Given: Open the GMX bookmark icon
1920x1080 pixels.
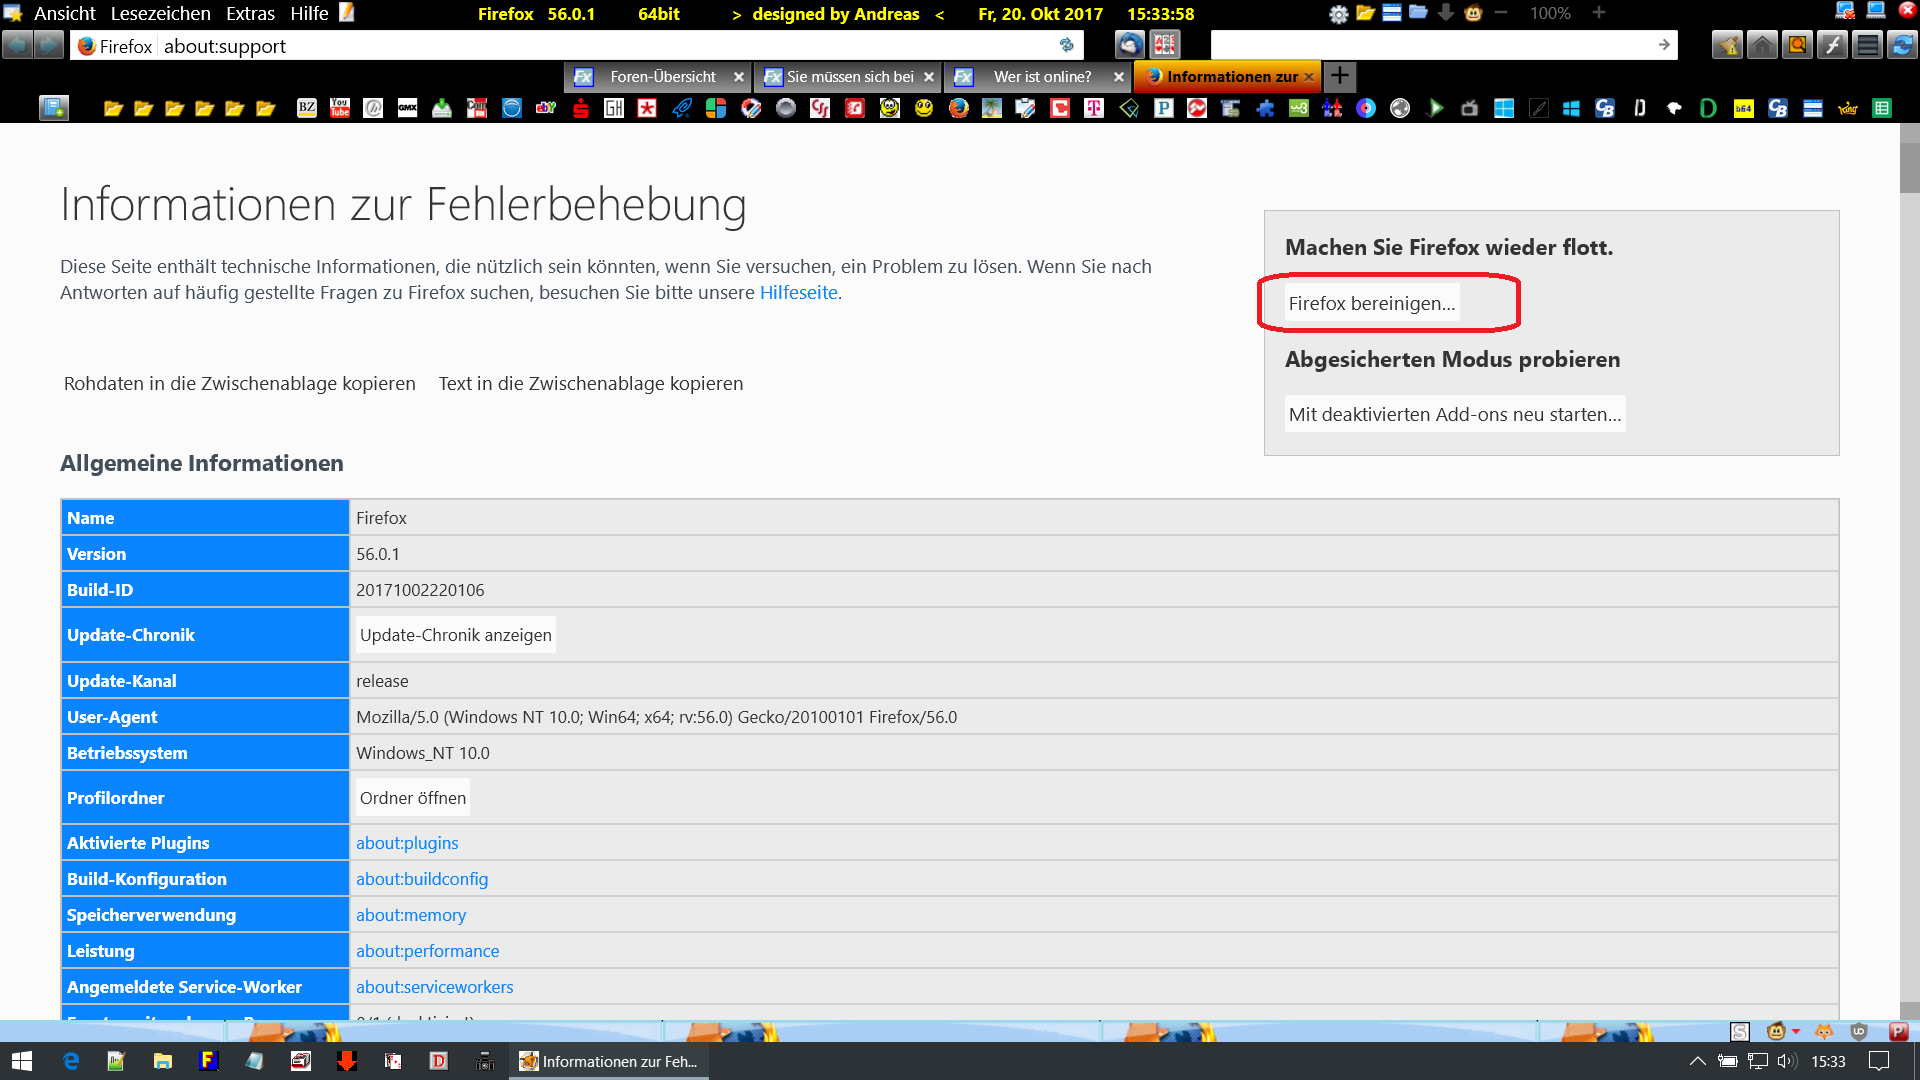Looking at the screenshot, I should [x=407, y=108].
